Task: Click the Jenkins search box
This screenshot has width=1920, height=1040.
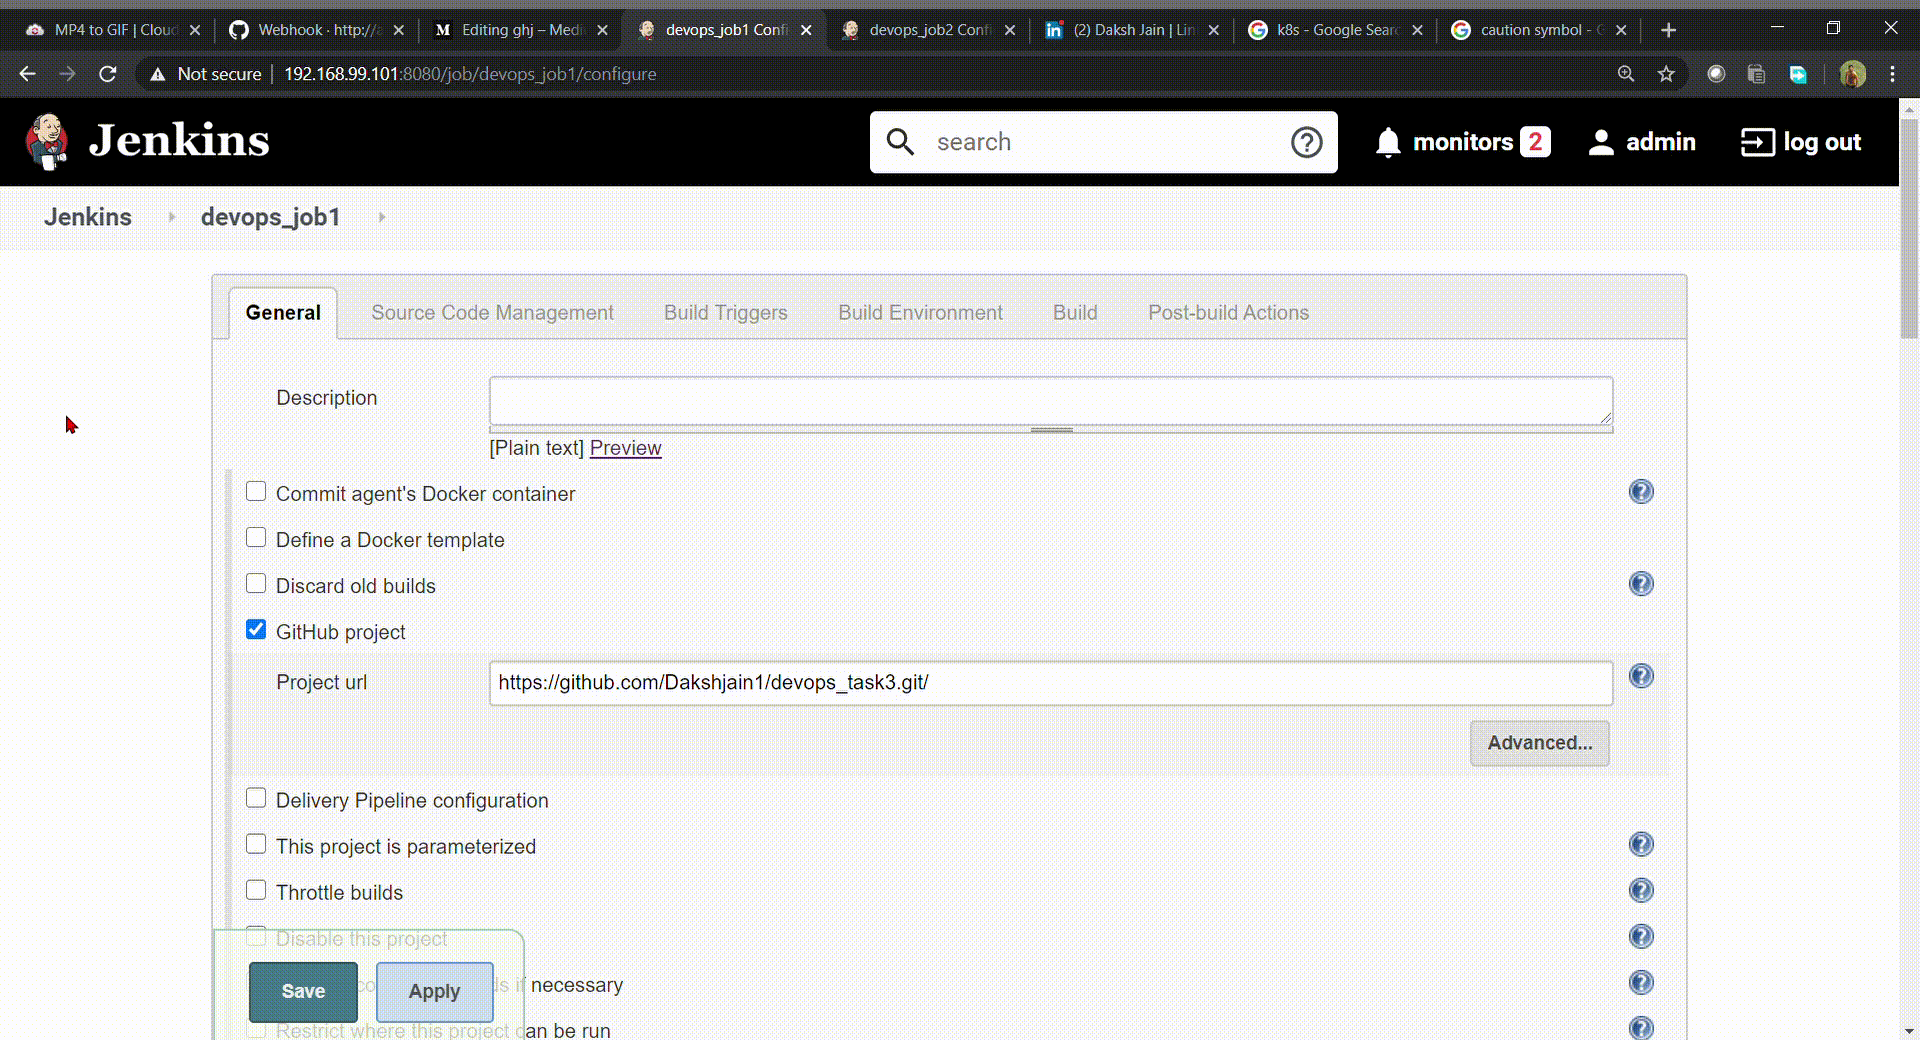Action: (1103, 142)
